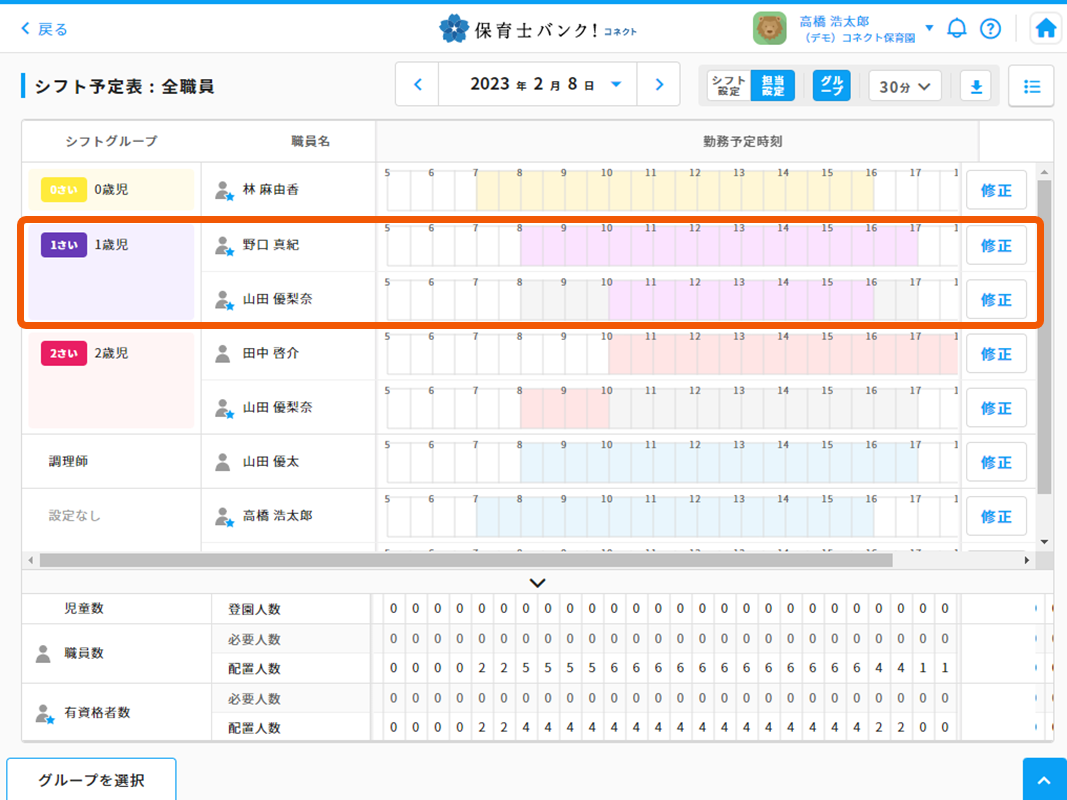Go to the home screen icon

tap(1046, 28)
